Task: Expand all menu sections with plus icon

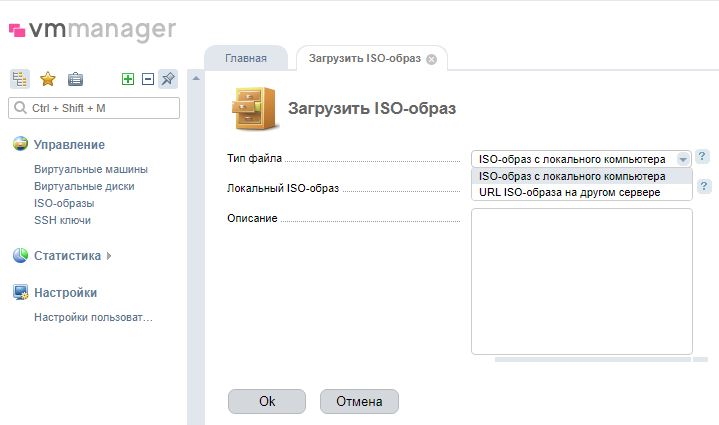Action: [128, 79]
